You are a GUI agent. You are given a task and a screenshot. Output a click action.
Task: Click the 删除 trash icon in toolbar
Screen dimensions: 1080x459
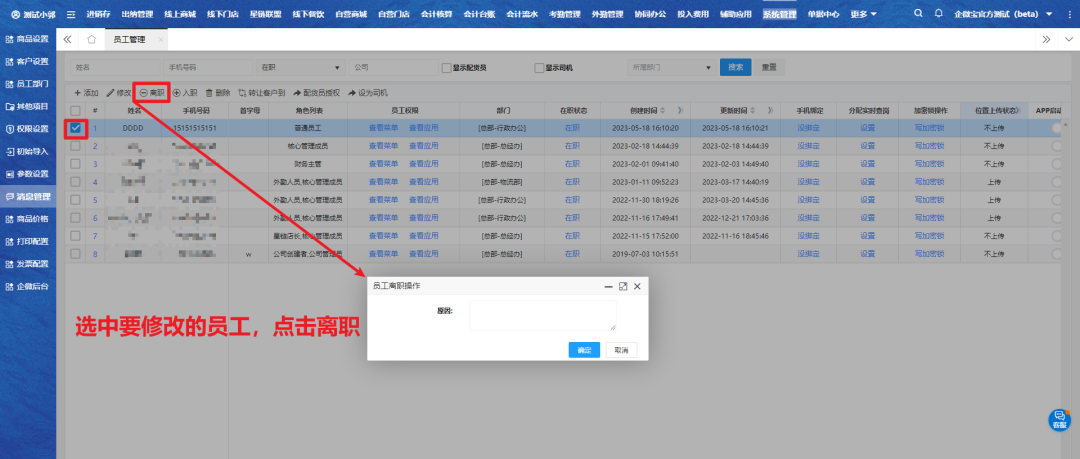[217, 92]
